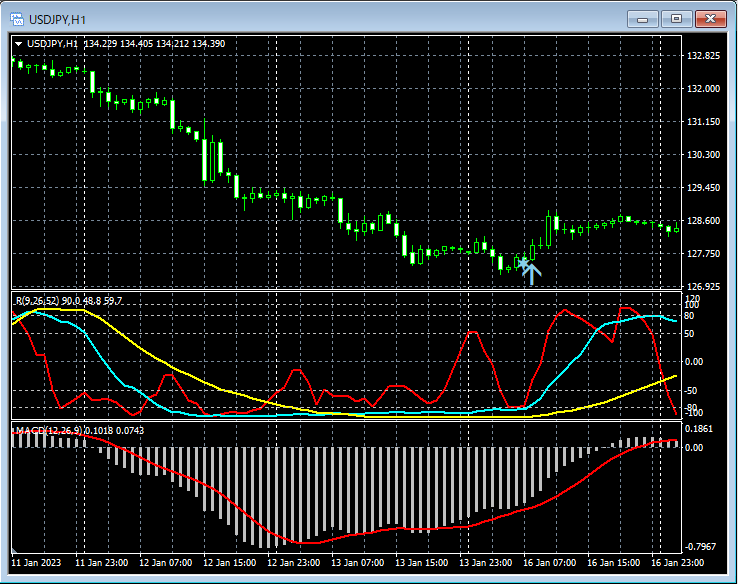Click the '11 Jan 23:00' time label
The image size is (739, 584).
102,563
